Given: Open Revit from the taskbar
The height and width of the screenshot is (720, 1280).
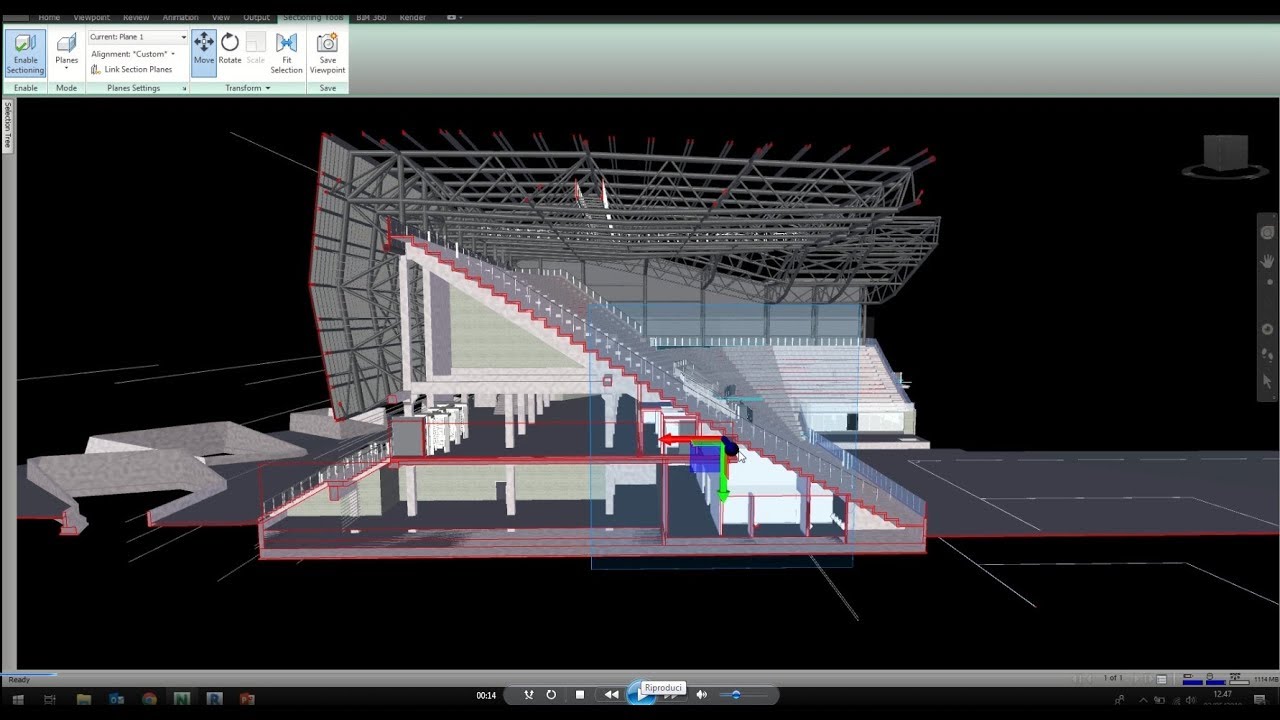Looking at the screenshot, I should click(214, 699).
